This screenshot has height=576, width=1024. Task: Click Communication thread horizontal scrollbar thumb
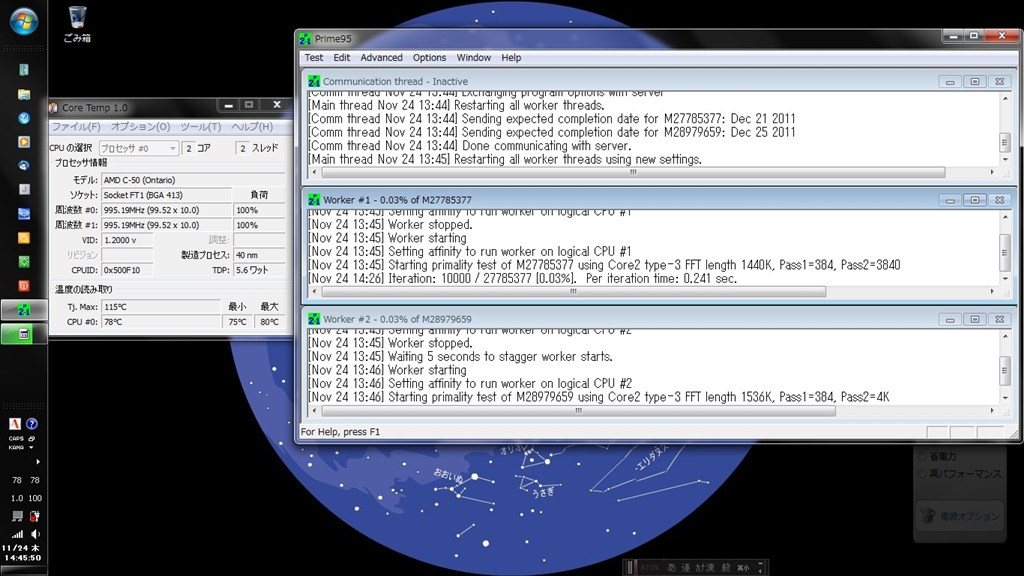[x=633, y=172]
